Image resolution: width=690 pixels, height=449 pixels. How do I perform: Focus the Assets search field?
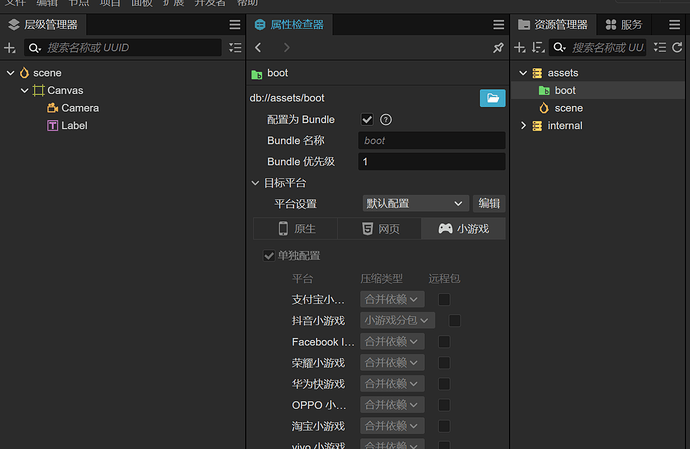point(598,48)
